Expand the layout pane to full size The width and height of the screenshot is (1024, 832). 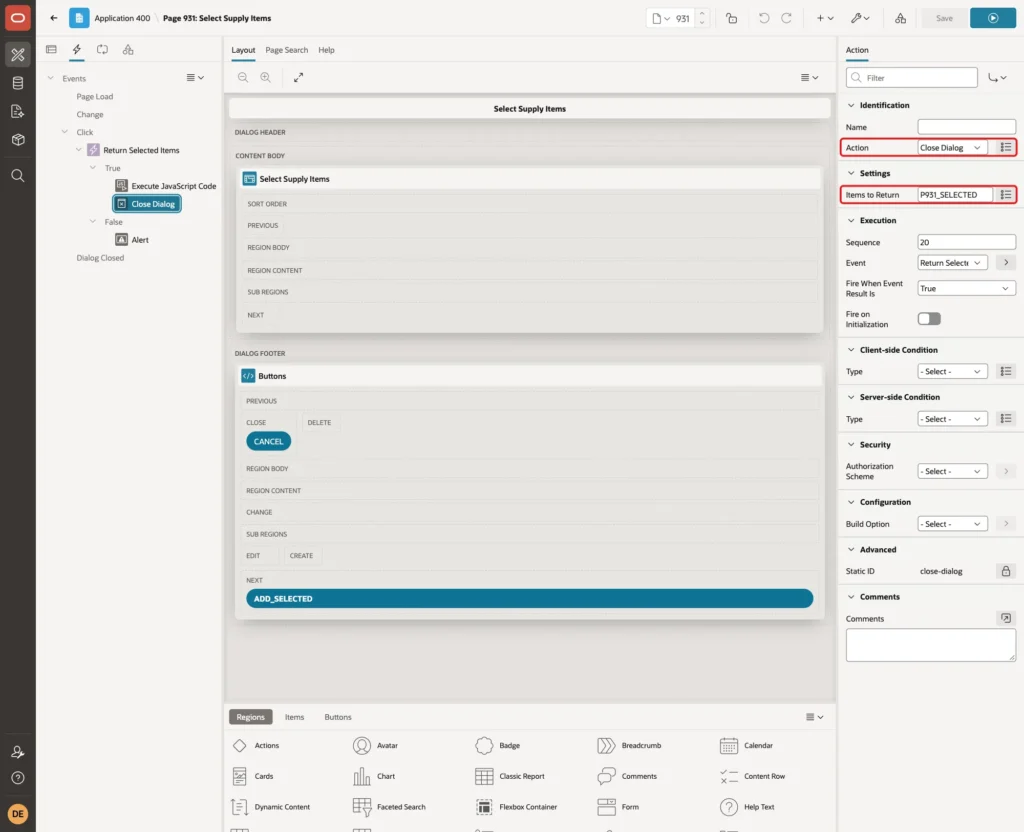pos(298,77)
